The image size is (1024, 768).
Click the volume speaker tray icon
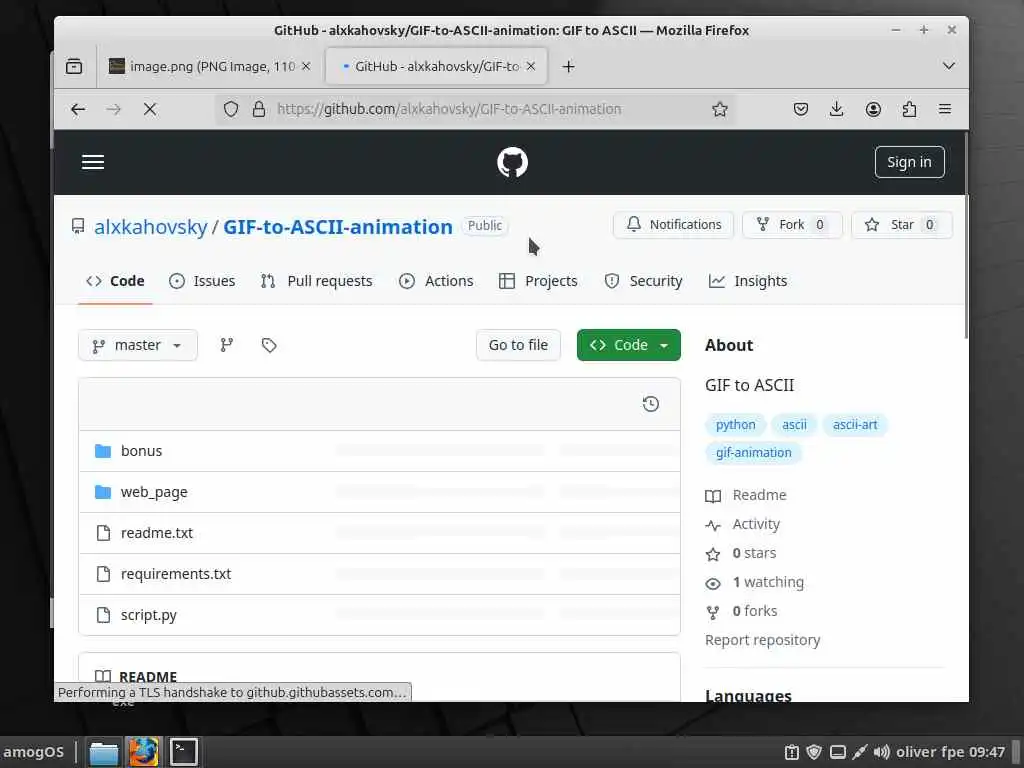[881, 752]
